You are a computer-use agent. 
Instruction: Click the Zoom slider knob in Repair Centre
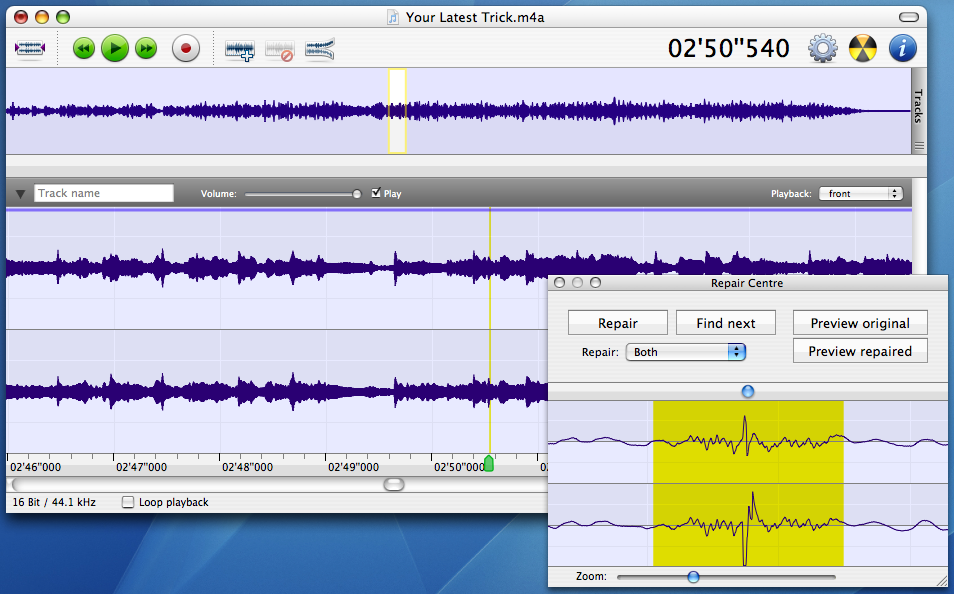click(x=693, y=576)
